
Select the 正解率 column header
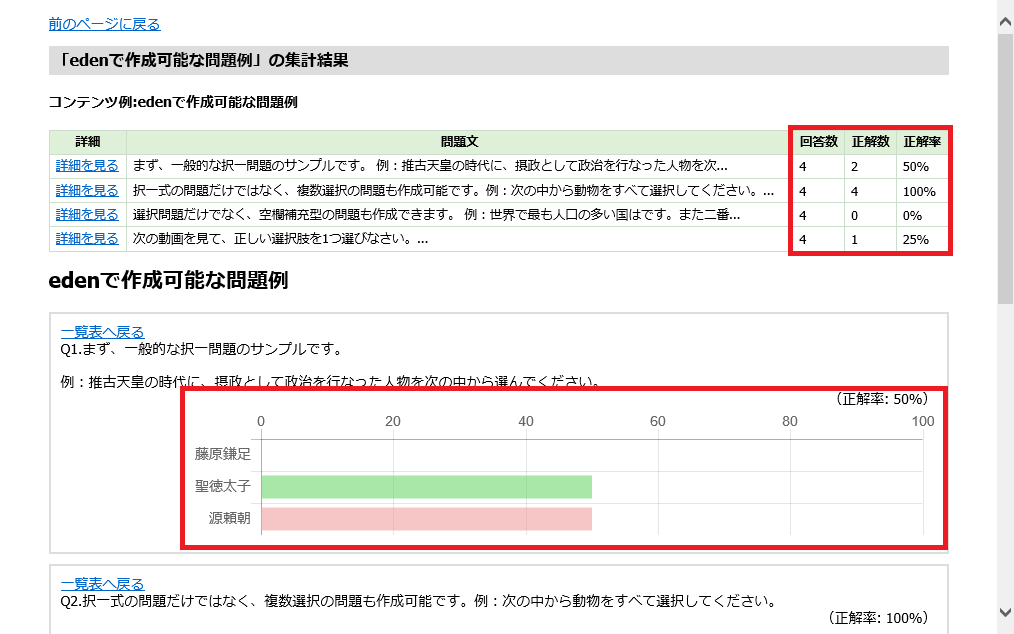point(922,142)
